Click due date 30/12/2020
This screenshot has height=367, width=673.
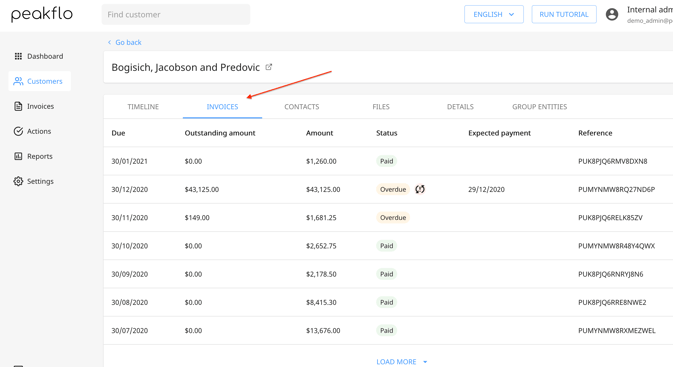pyautogui.click(x=130, y=189)
